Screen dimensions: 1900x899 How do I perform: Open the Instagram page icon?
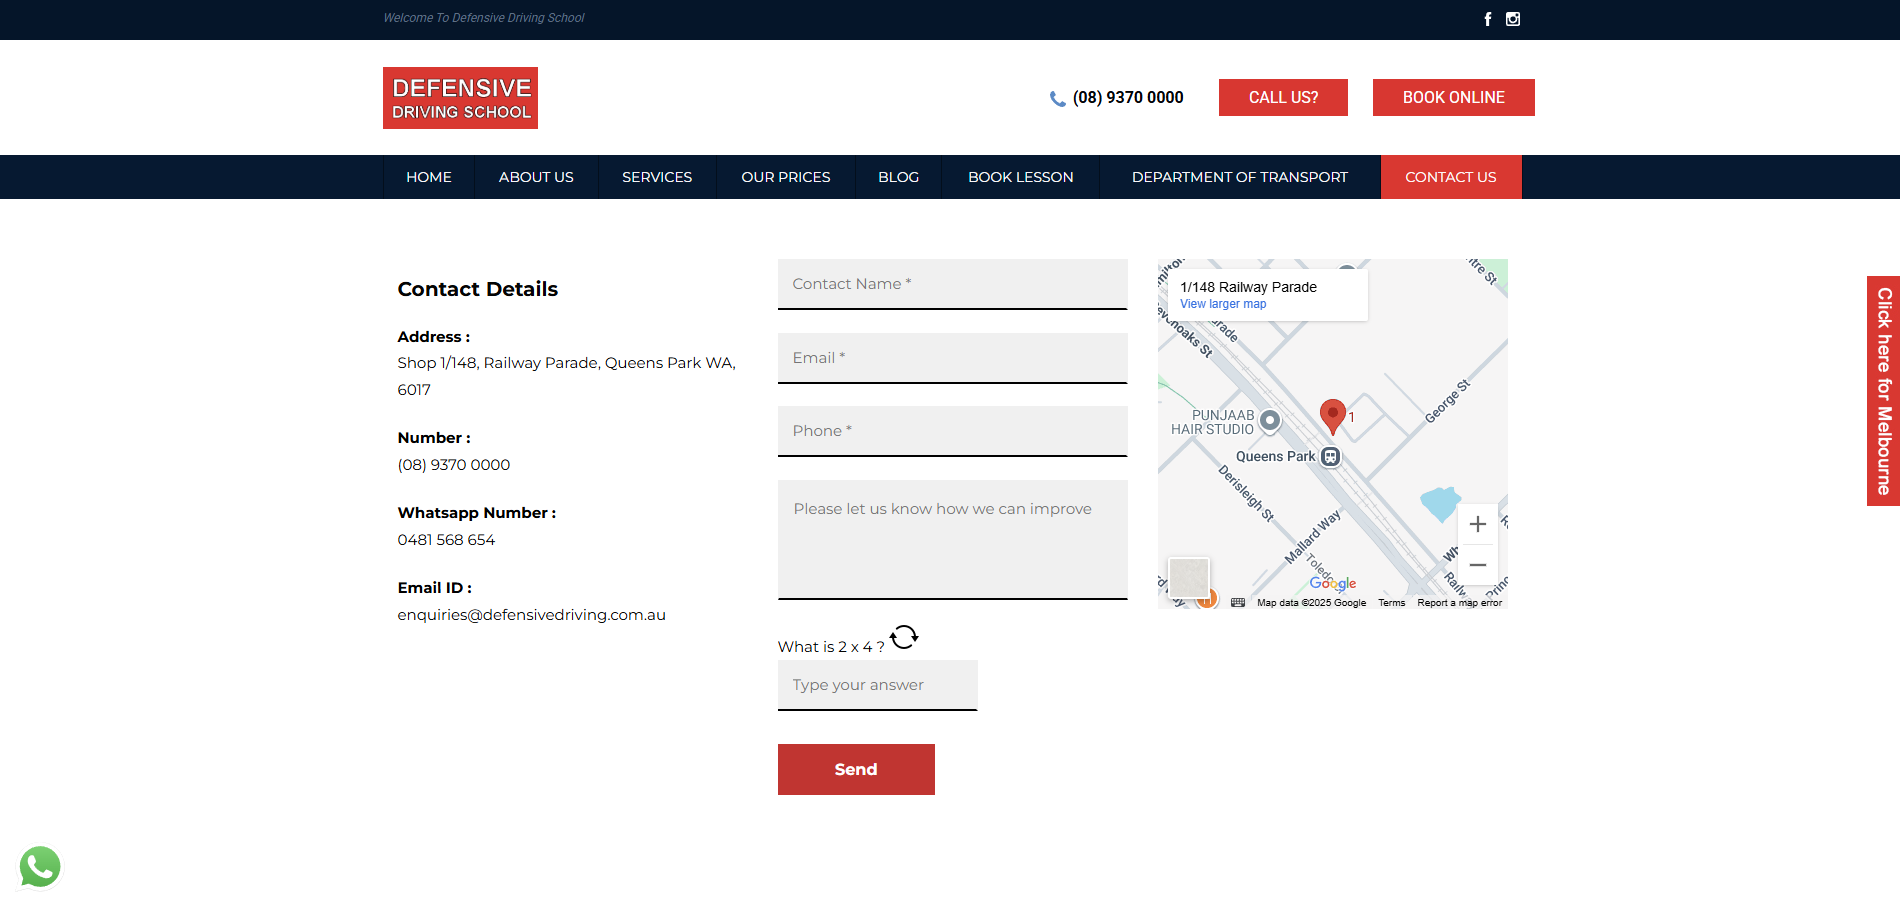[x=1513, y=19]
